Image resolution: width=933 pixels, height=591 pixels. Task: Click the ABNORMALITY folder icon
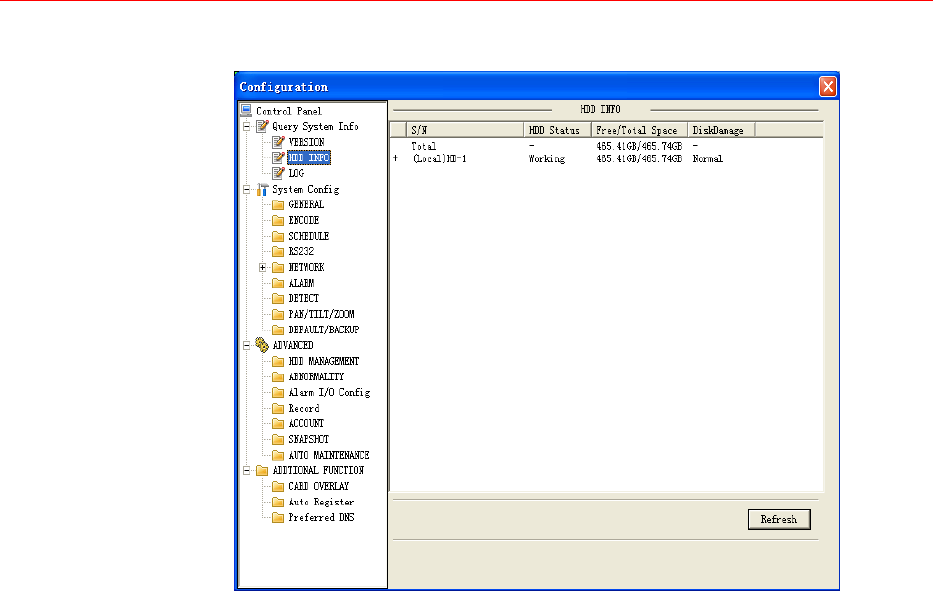click(x=278, y=377)
